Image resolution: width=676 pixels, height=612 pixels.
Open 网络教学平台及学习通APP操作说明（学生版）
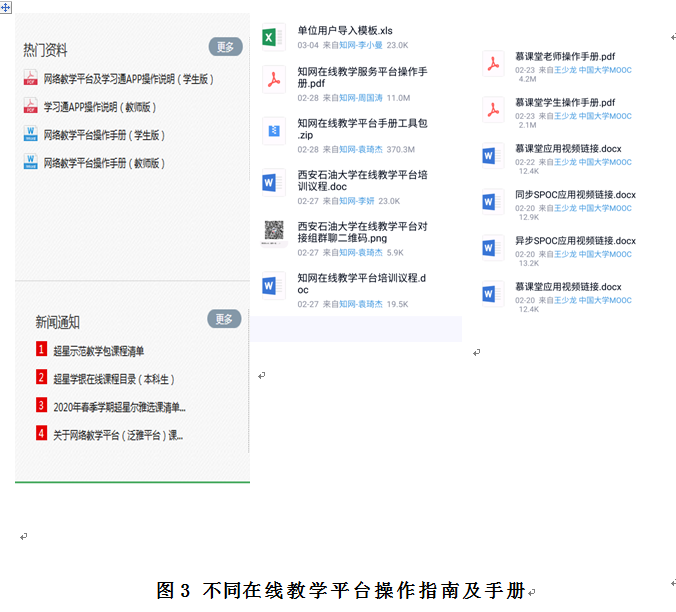[x=128, y=79]
